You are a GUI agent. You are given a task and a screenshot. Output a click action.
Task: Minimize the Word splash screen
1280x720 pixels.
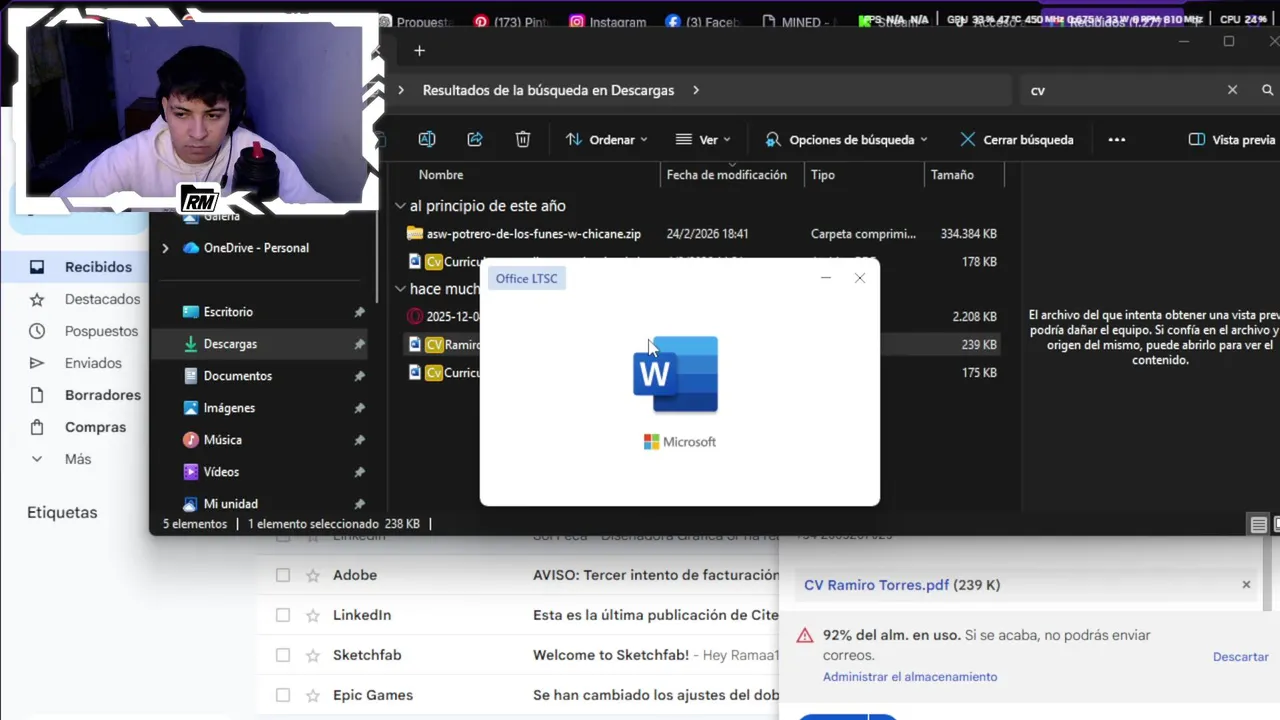[826, 278]
